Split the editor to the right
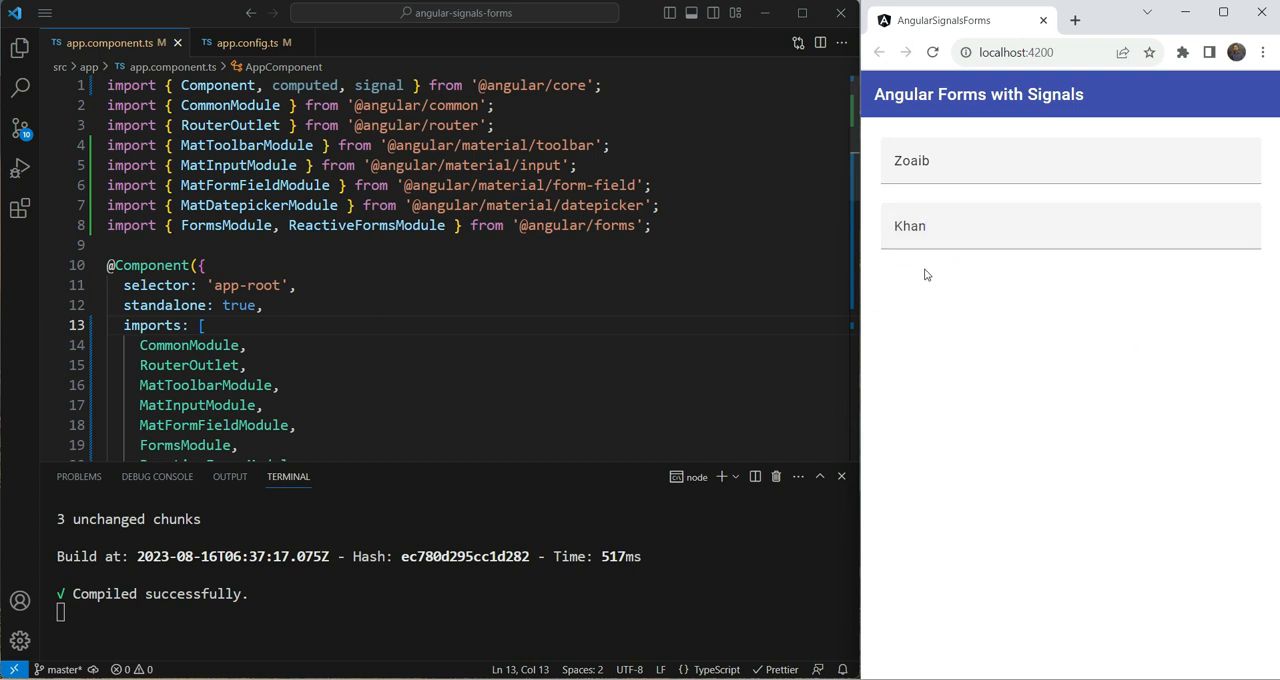 pos(820,43)
